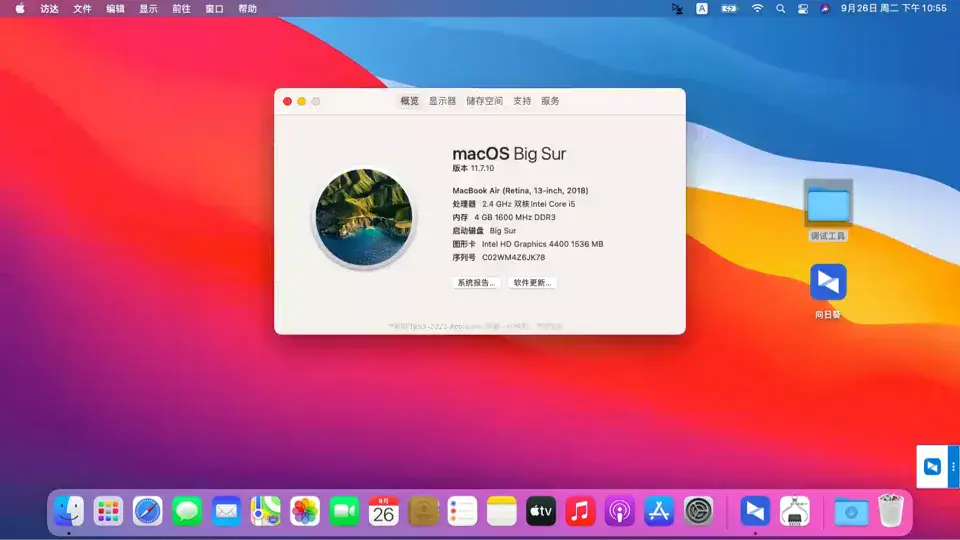Switch to the 储存空间 tab
This screenshot has height=540, width=960.
point(484,101)
